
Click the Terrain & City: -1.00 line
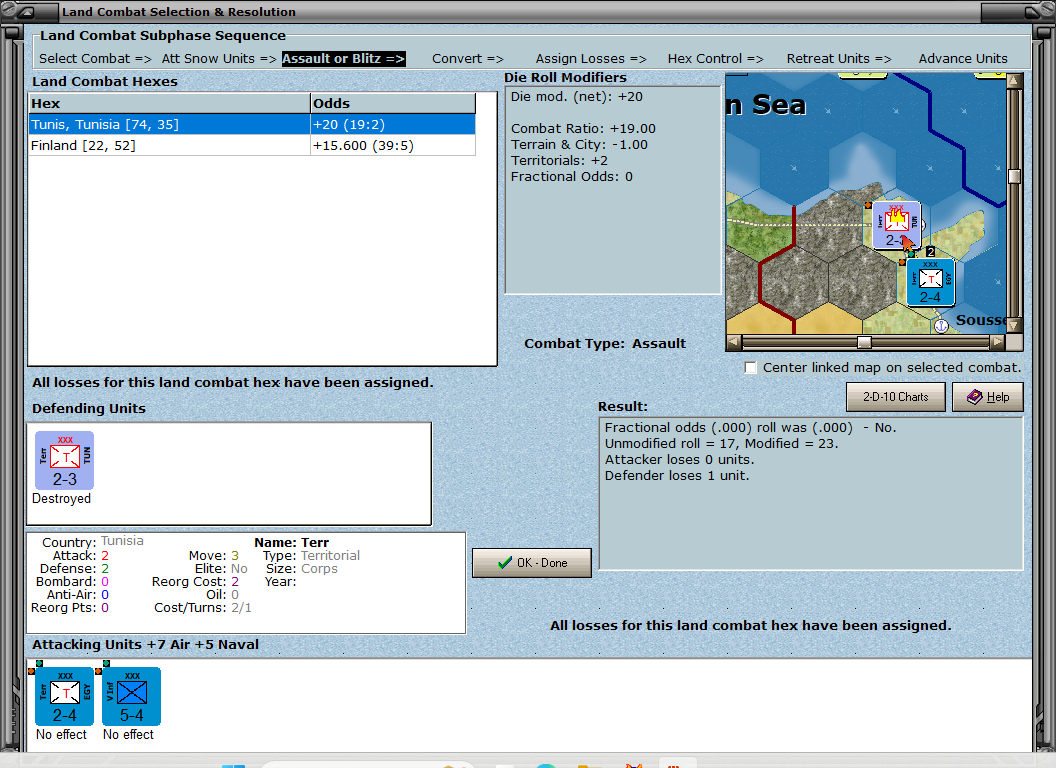tap(579, 145)
